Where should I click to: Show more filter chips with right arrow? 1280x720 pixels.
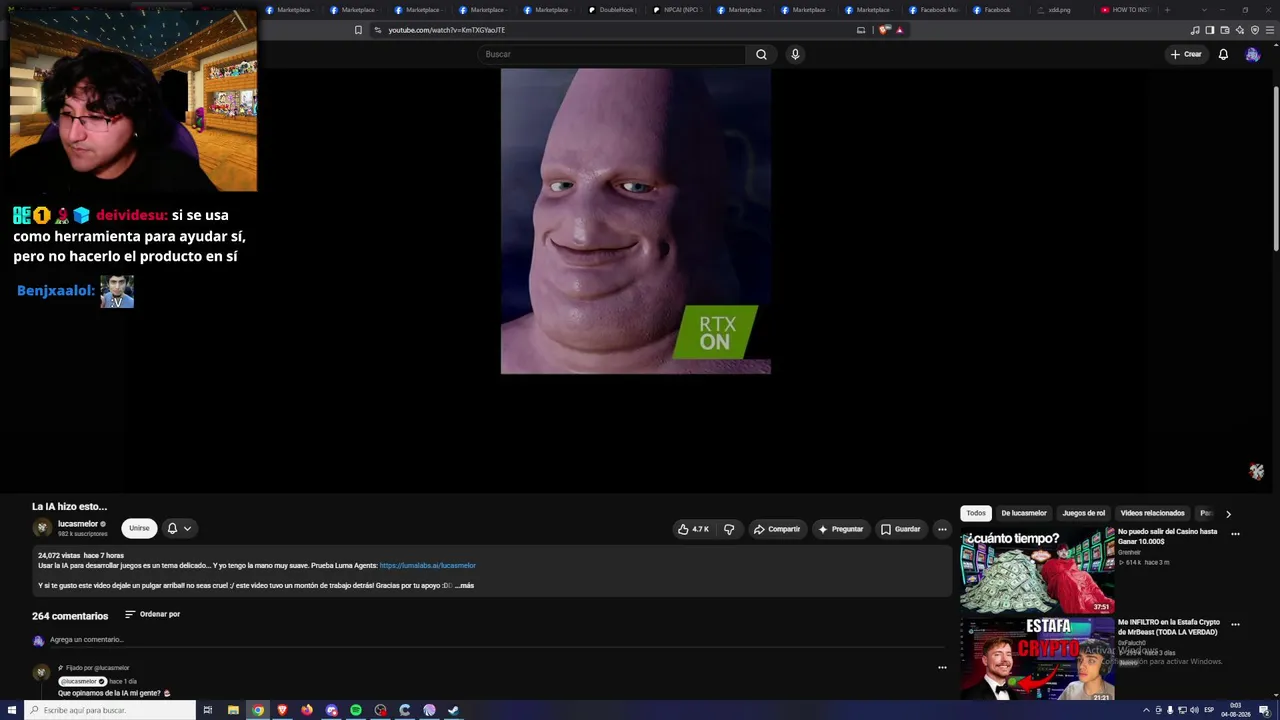1228,514
